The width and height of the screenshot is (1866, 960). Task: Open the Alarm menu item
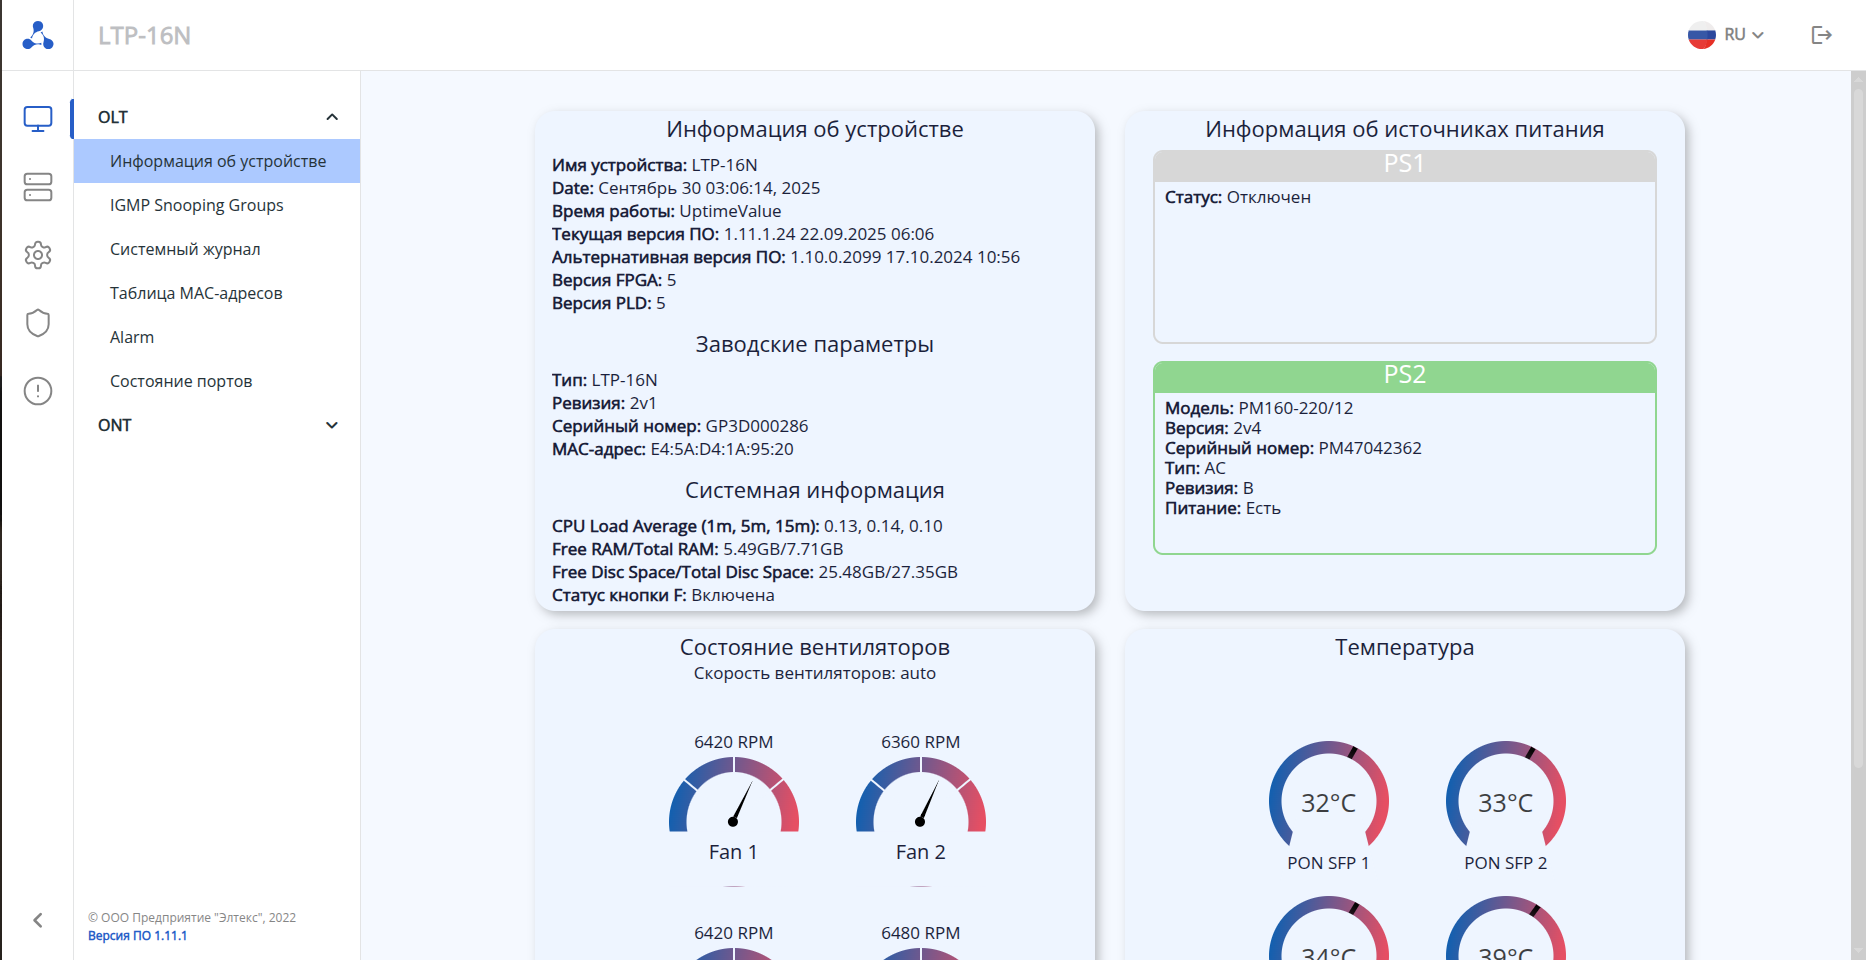click(x=217, y=337)
